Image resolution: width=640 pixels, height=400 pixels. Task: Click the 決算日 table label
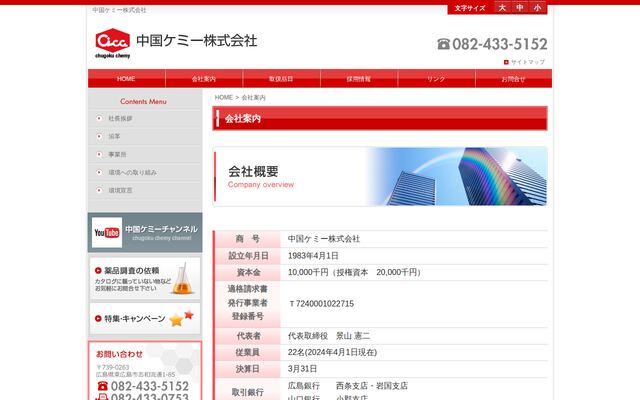(x=248, y=369)
